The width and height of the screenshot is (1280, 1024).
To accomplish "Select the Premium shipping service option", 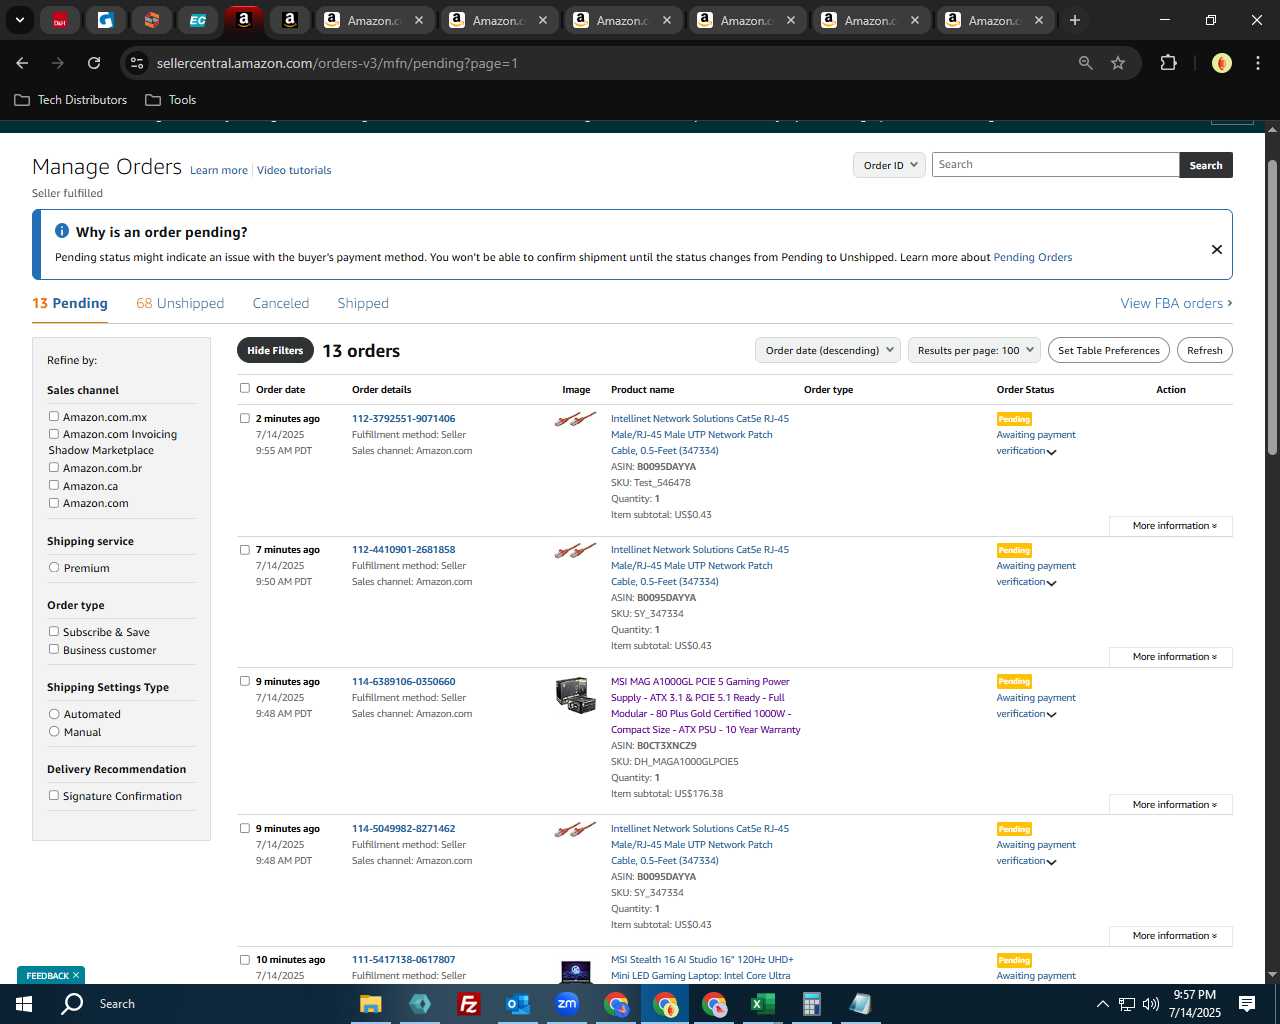I will pos(54,567).
